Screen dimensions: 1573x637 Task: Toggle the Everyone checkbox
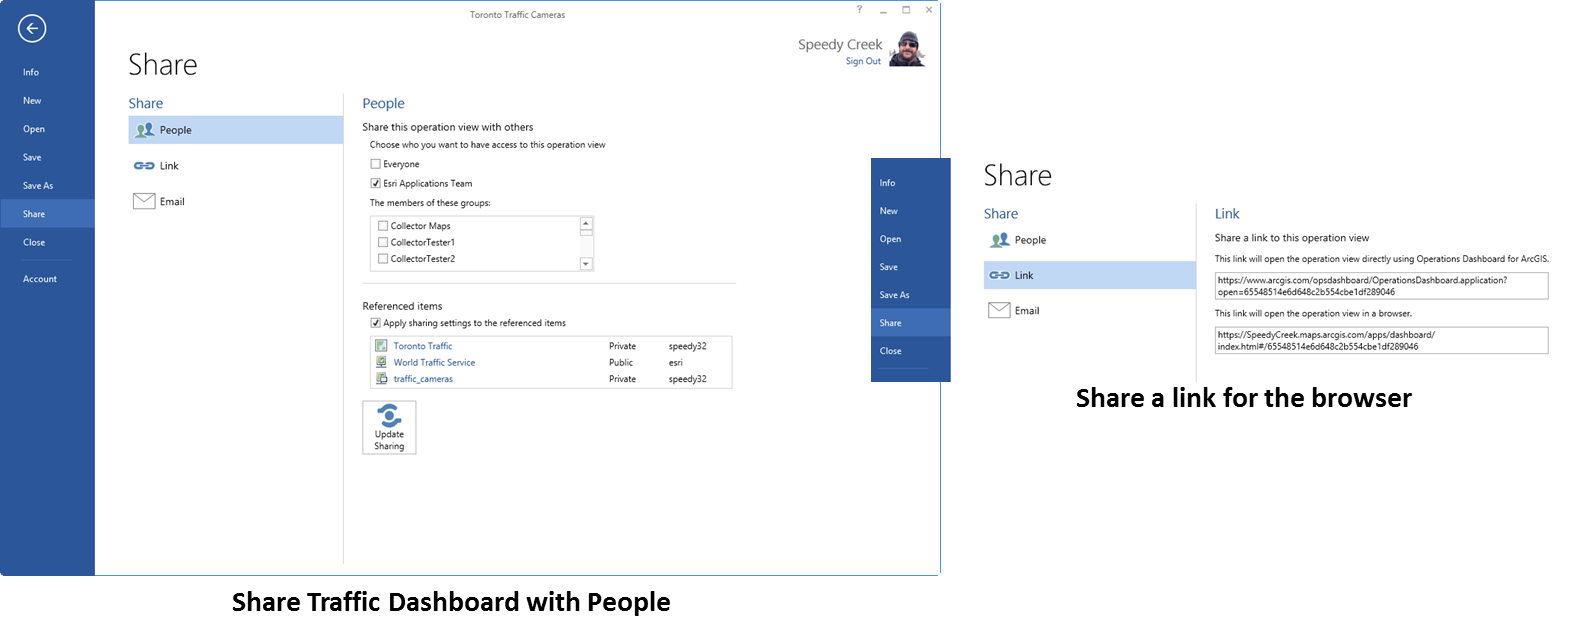point(376,164)
